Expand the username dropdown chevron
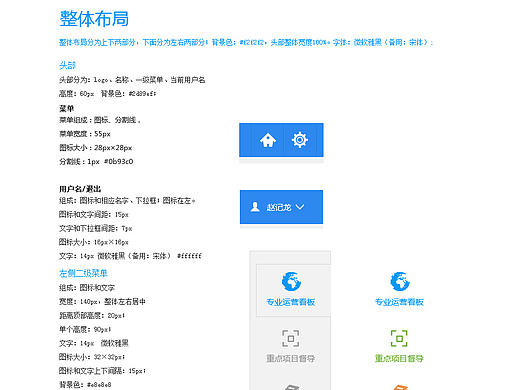Viewport: 520px width, 390px height. click(x=300, y=207)
